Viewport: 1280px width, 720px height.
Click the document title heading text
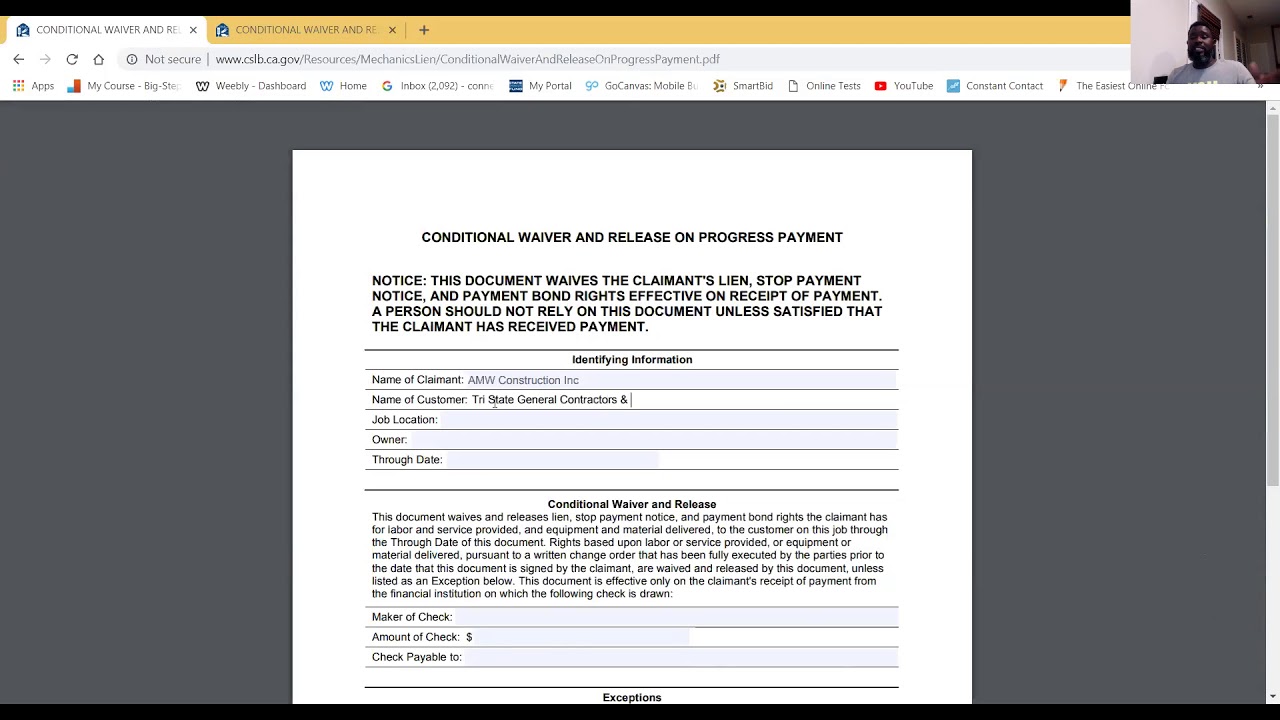click(632, 237)
